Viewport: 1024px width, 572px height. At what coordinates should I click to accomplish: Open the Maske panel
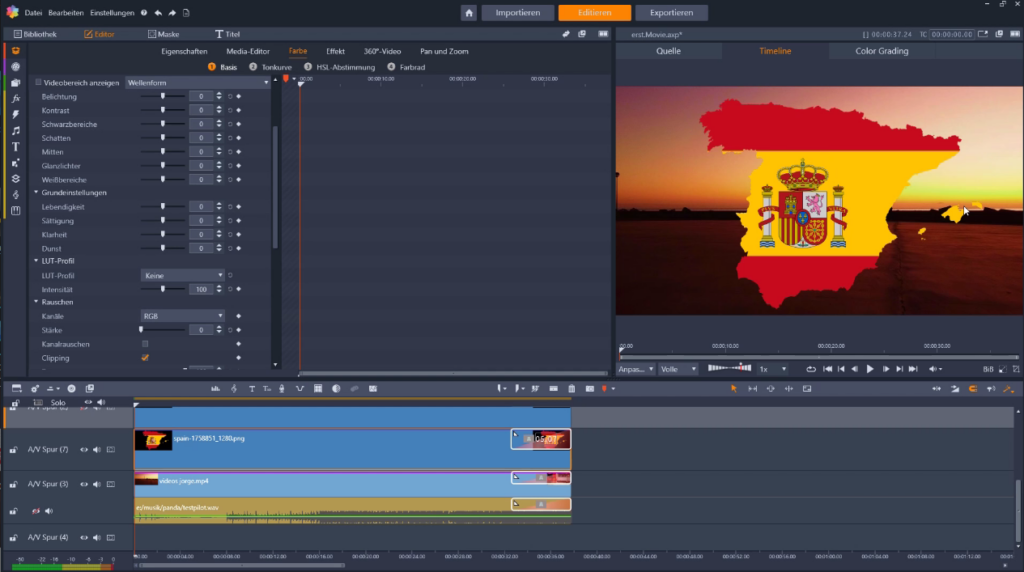164,34
